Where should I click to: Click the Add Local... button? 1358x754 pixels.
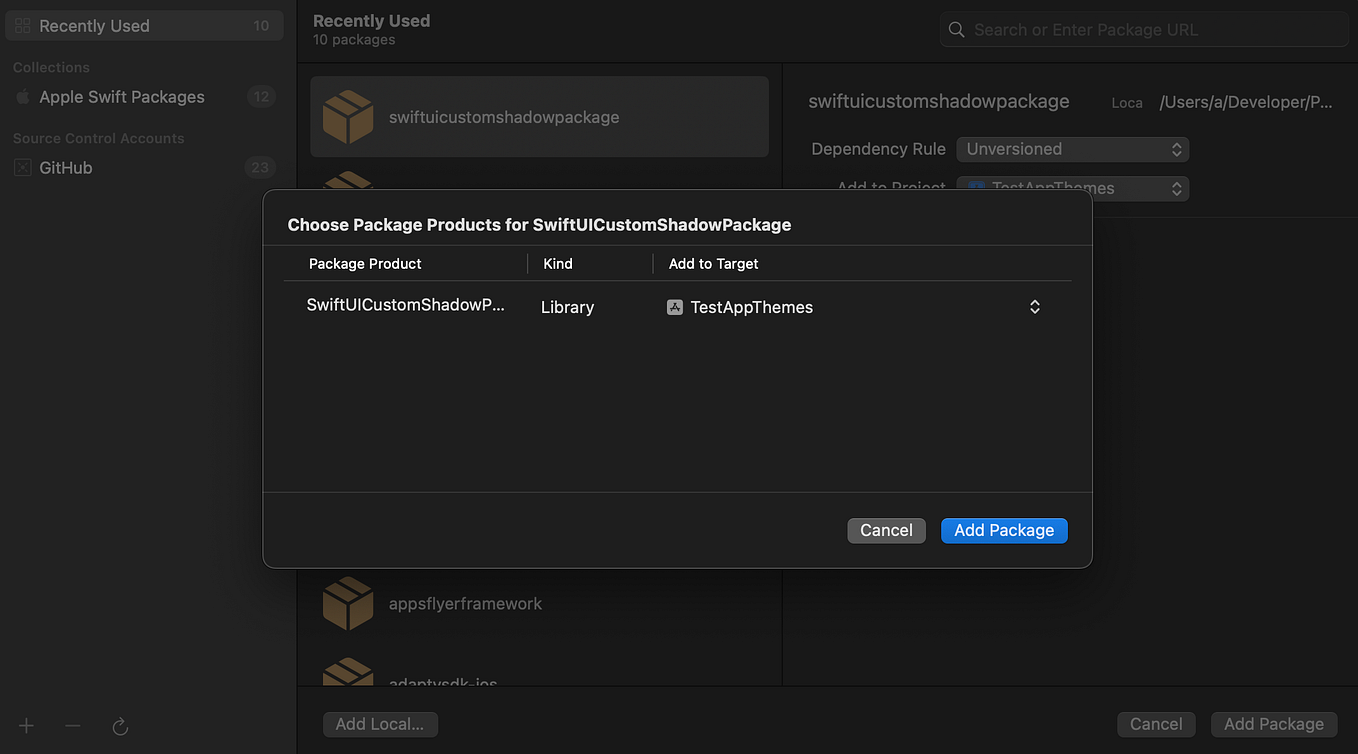pos(380,724)
